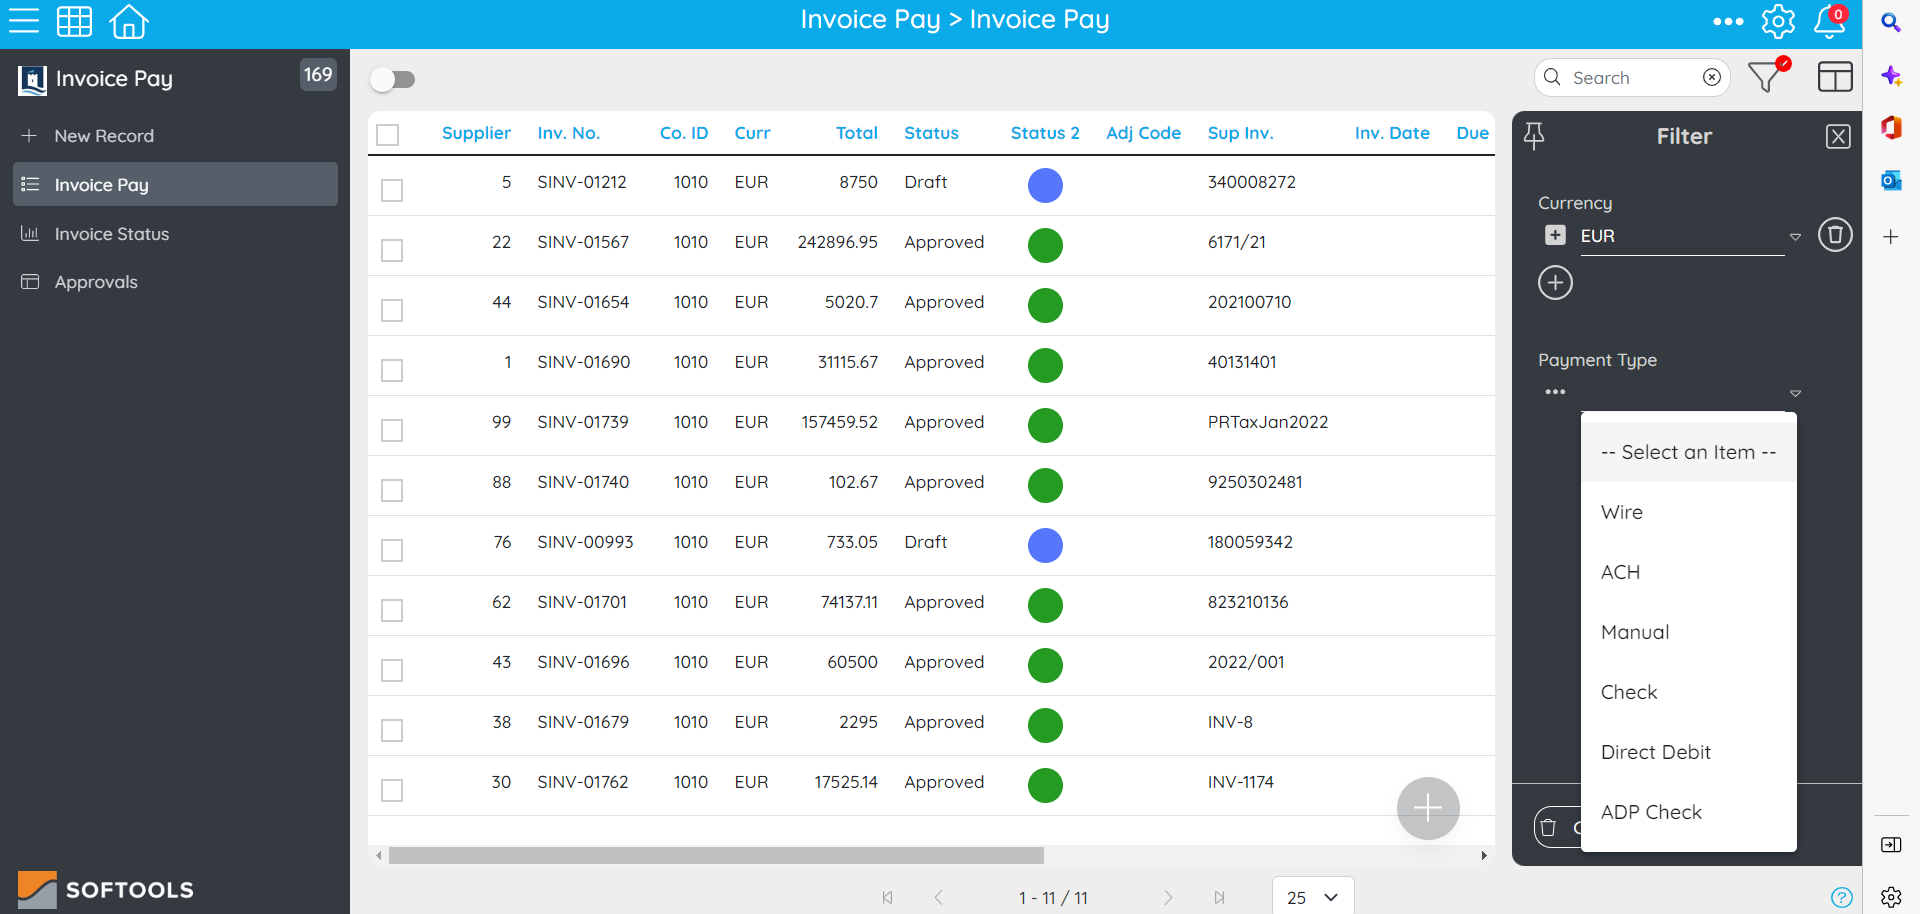This screenshot has width=1920, height=914.
Task: Open settings gear in the header
Action: pos(1778,21)
